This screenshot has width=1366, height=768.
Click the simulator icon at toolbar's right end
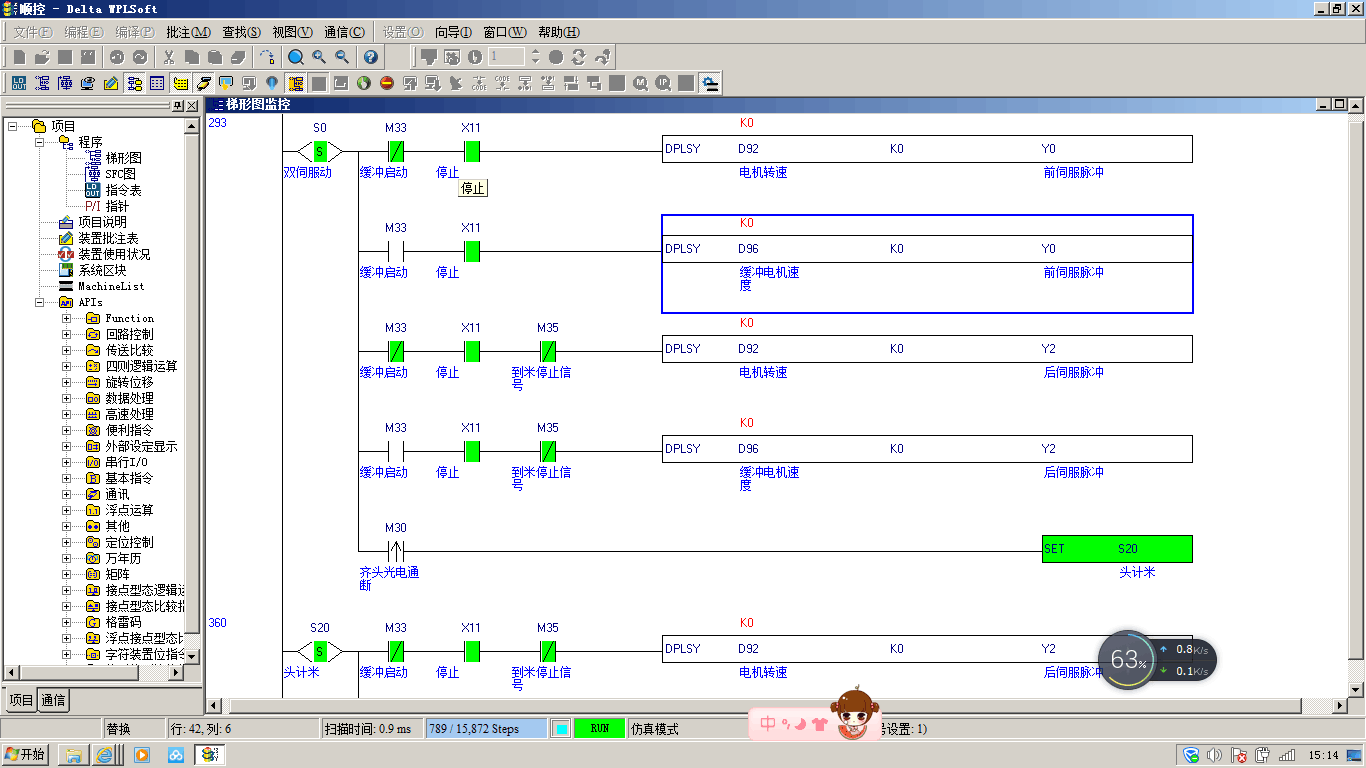coord(710,83)
